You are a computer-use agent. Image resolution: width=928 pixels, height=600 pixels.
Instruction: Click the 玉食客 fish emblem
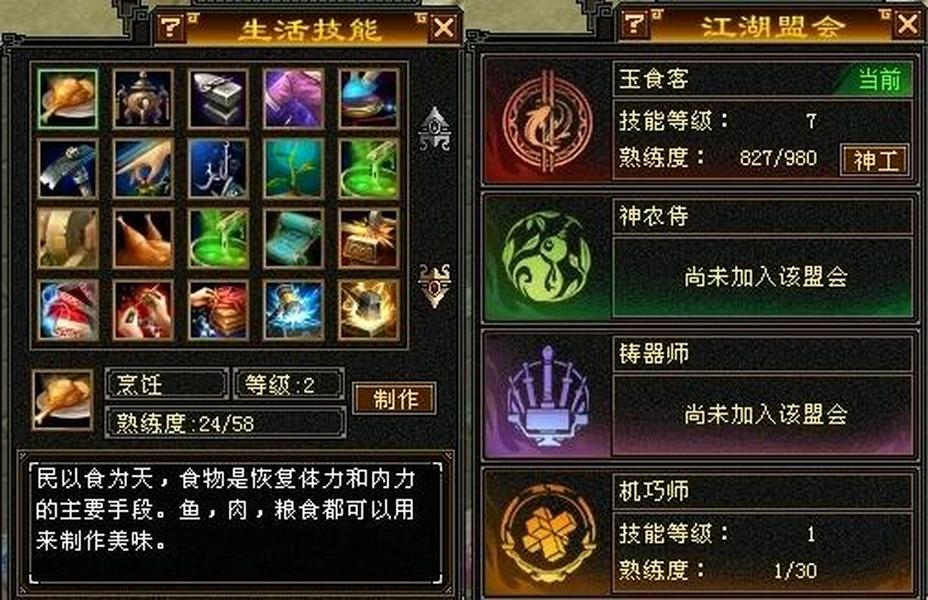[547, 121]
